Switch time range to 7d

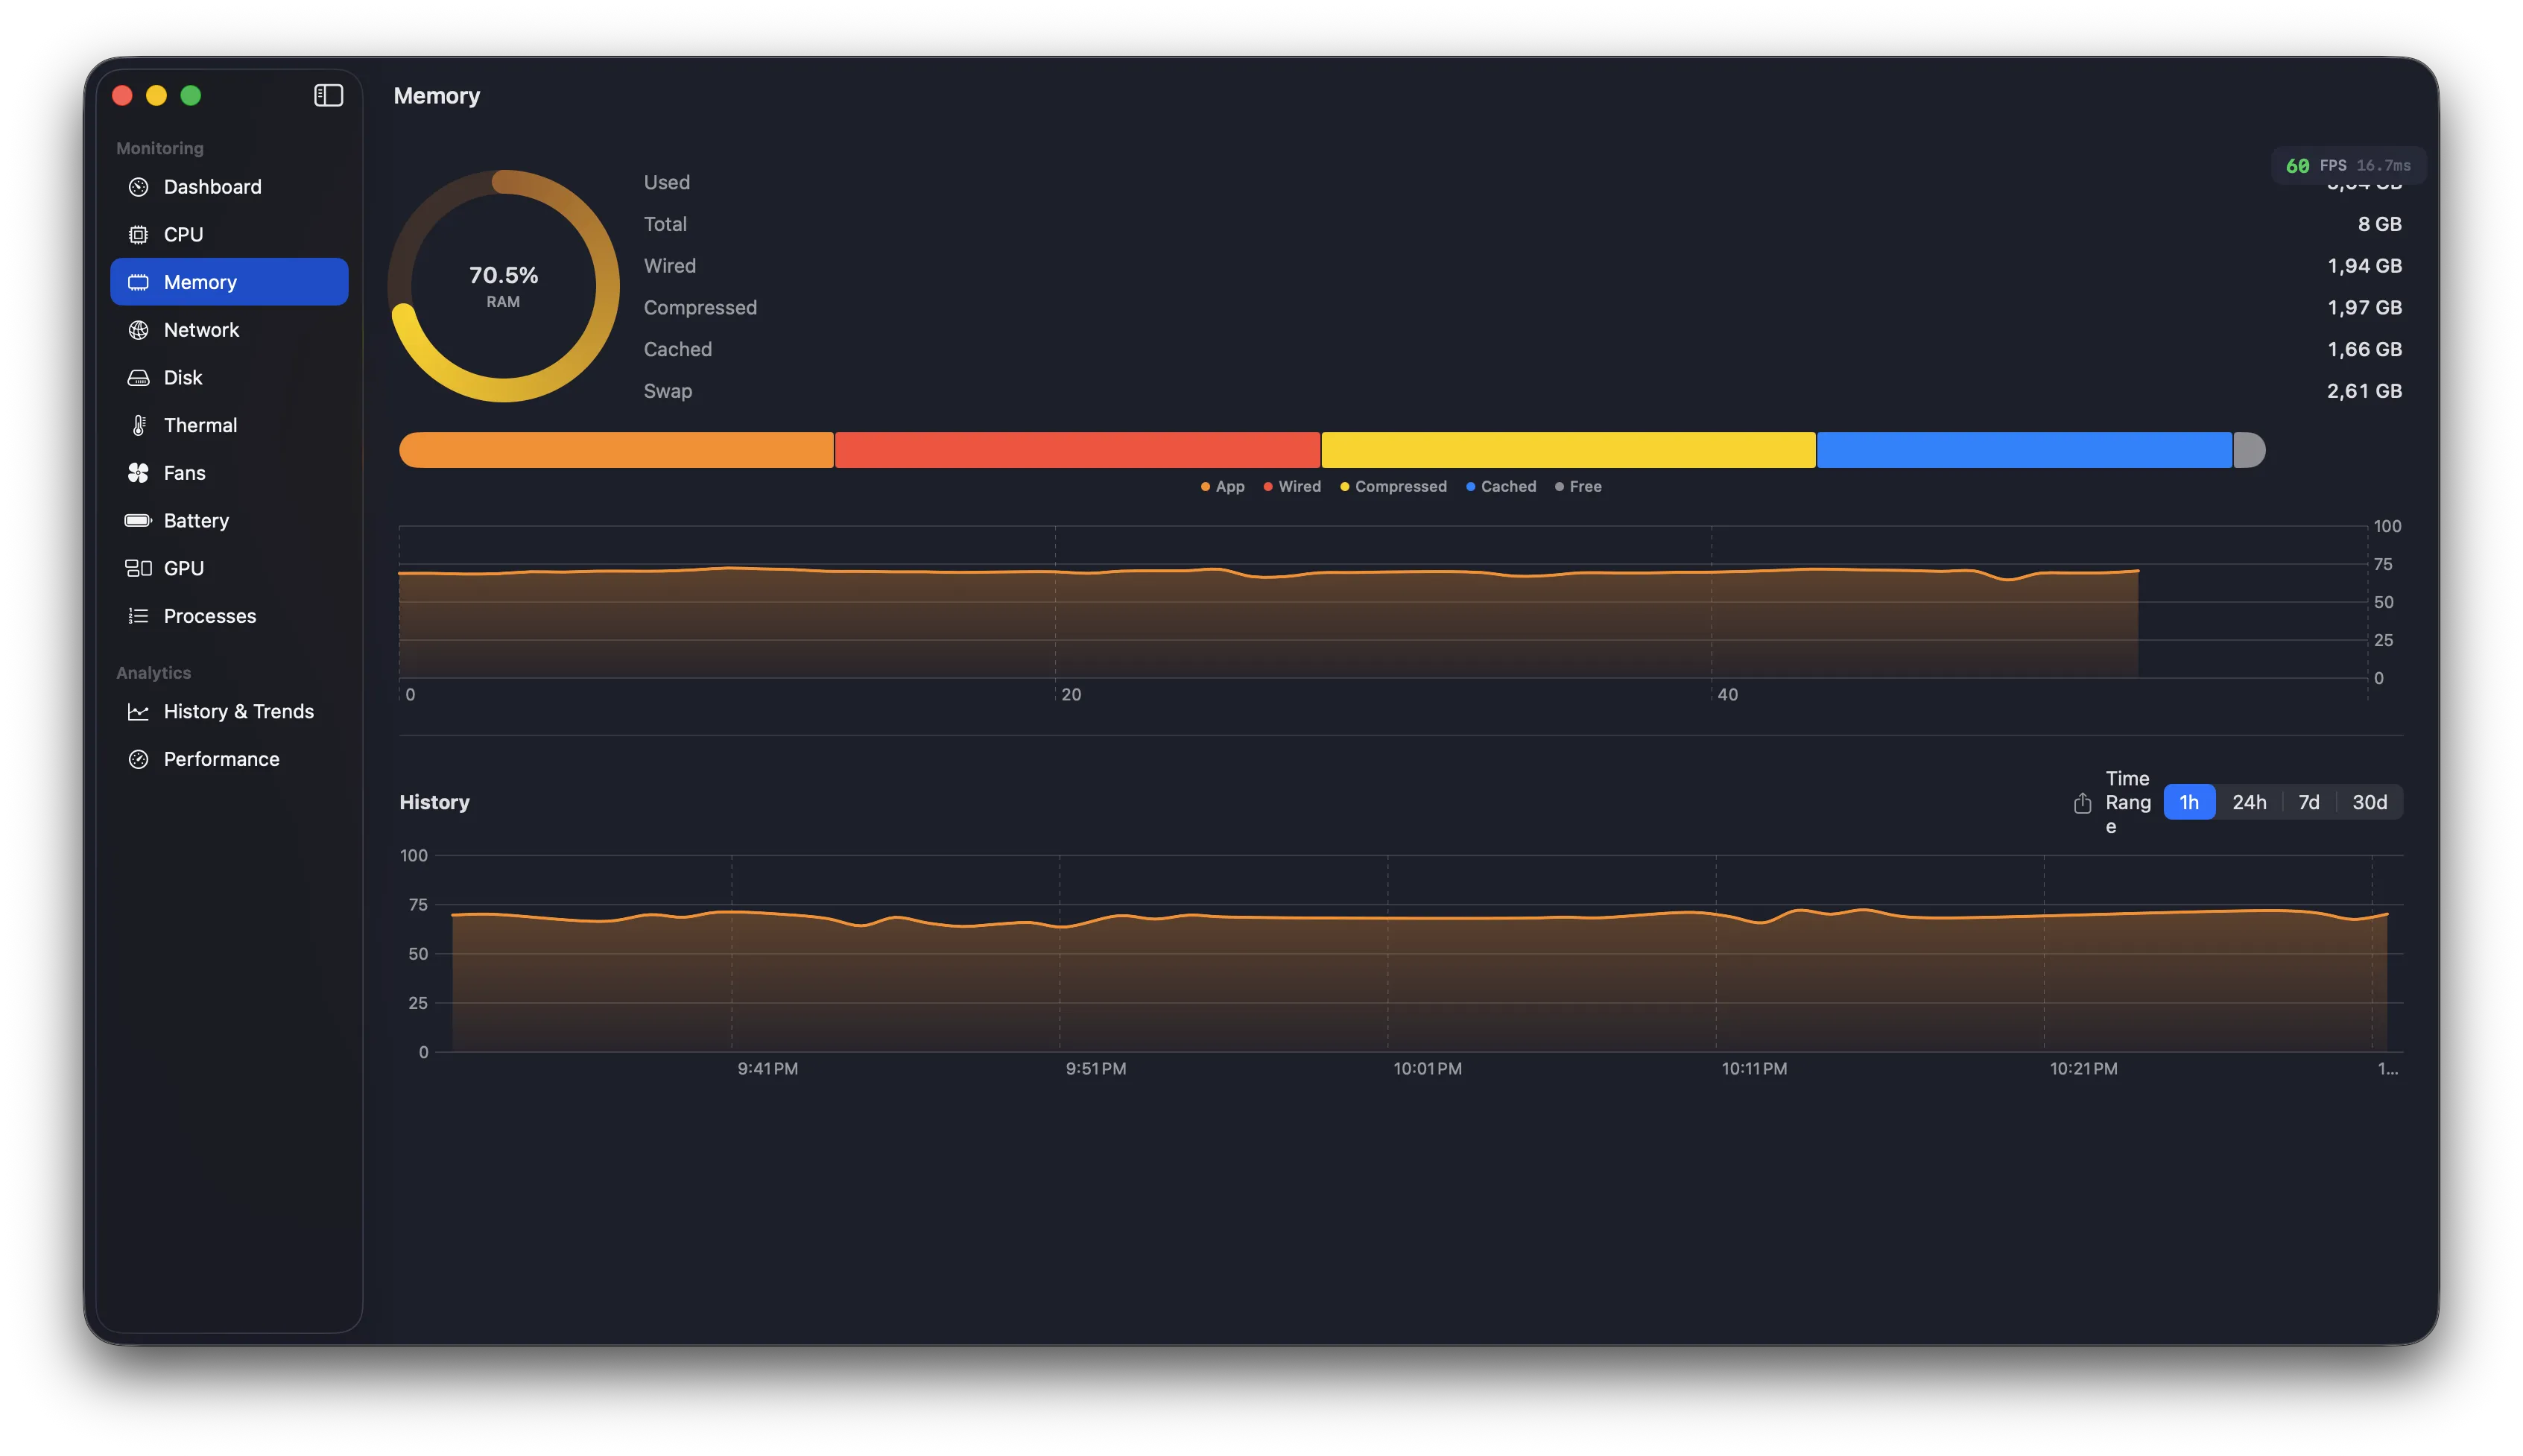tap(2309, 801)
